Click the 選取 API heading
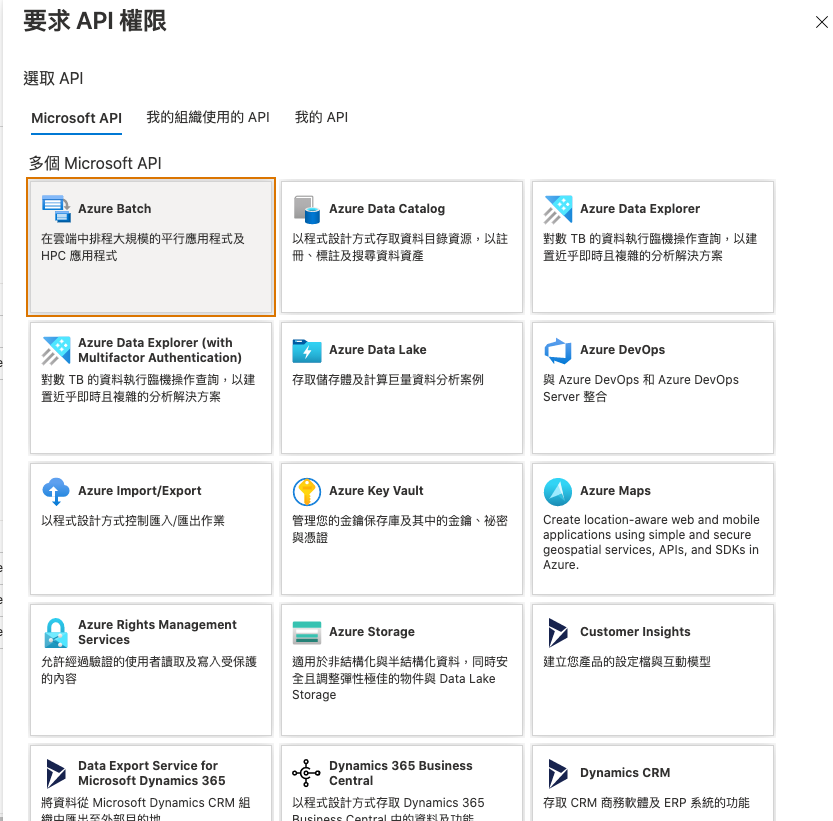 coord(53,78)
